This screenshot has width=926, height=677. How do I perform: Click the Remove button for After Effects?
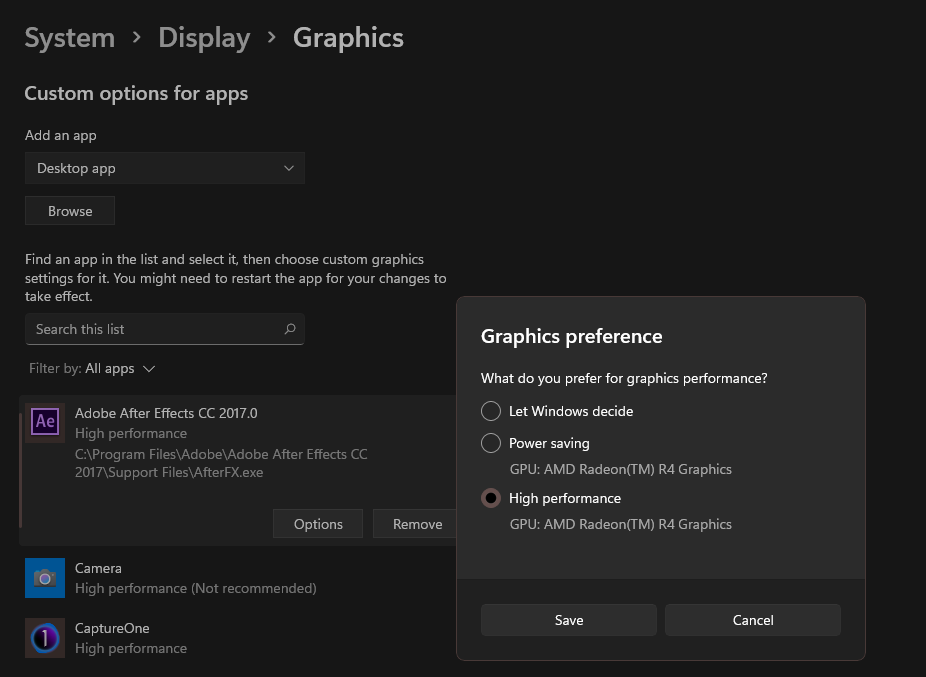pyautogui.click(x=417, y=524)
